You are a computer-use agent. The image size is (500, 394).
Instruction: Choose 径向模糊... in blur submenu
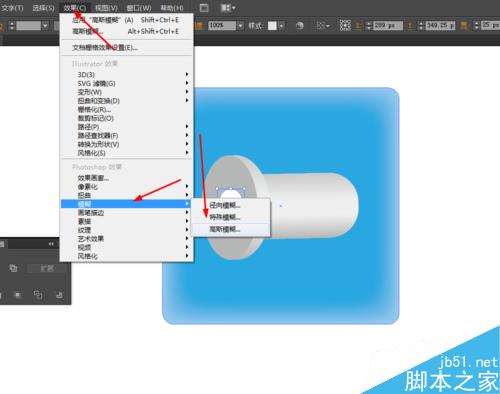click(231, 205)
